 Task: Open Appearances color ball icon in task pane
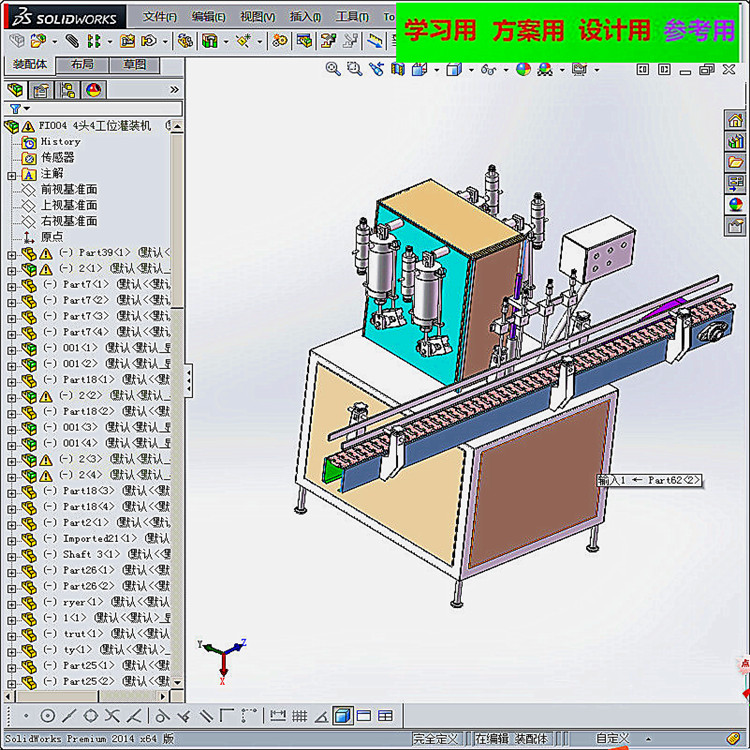point(736,205)
